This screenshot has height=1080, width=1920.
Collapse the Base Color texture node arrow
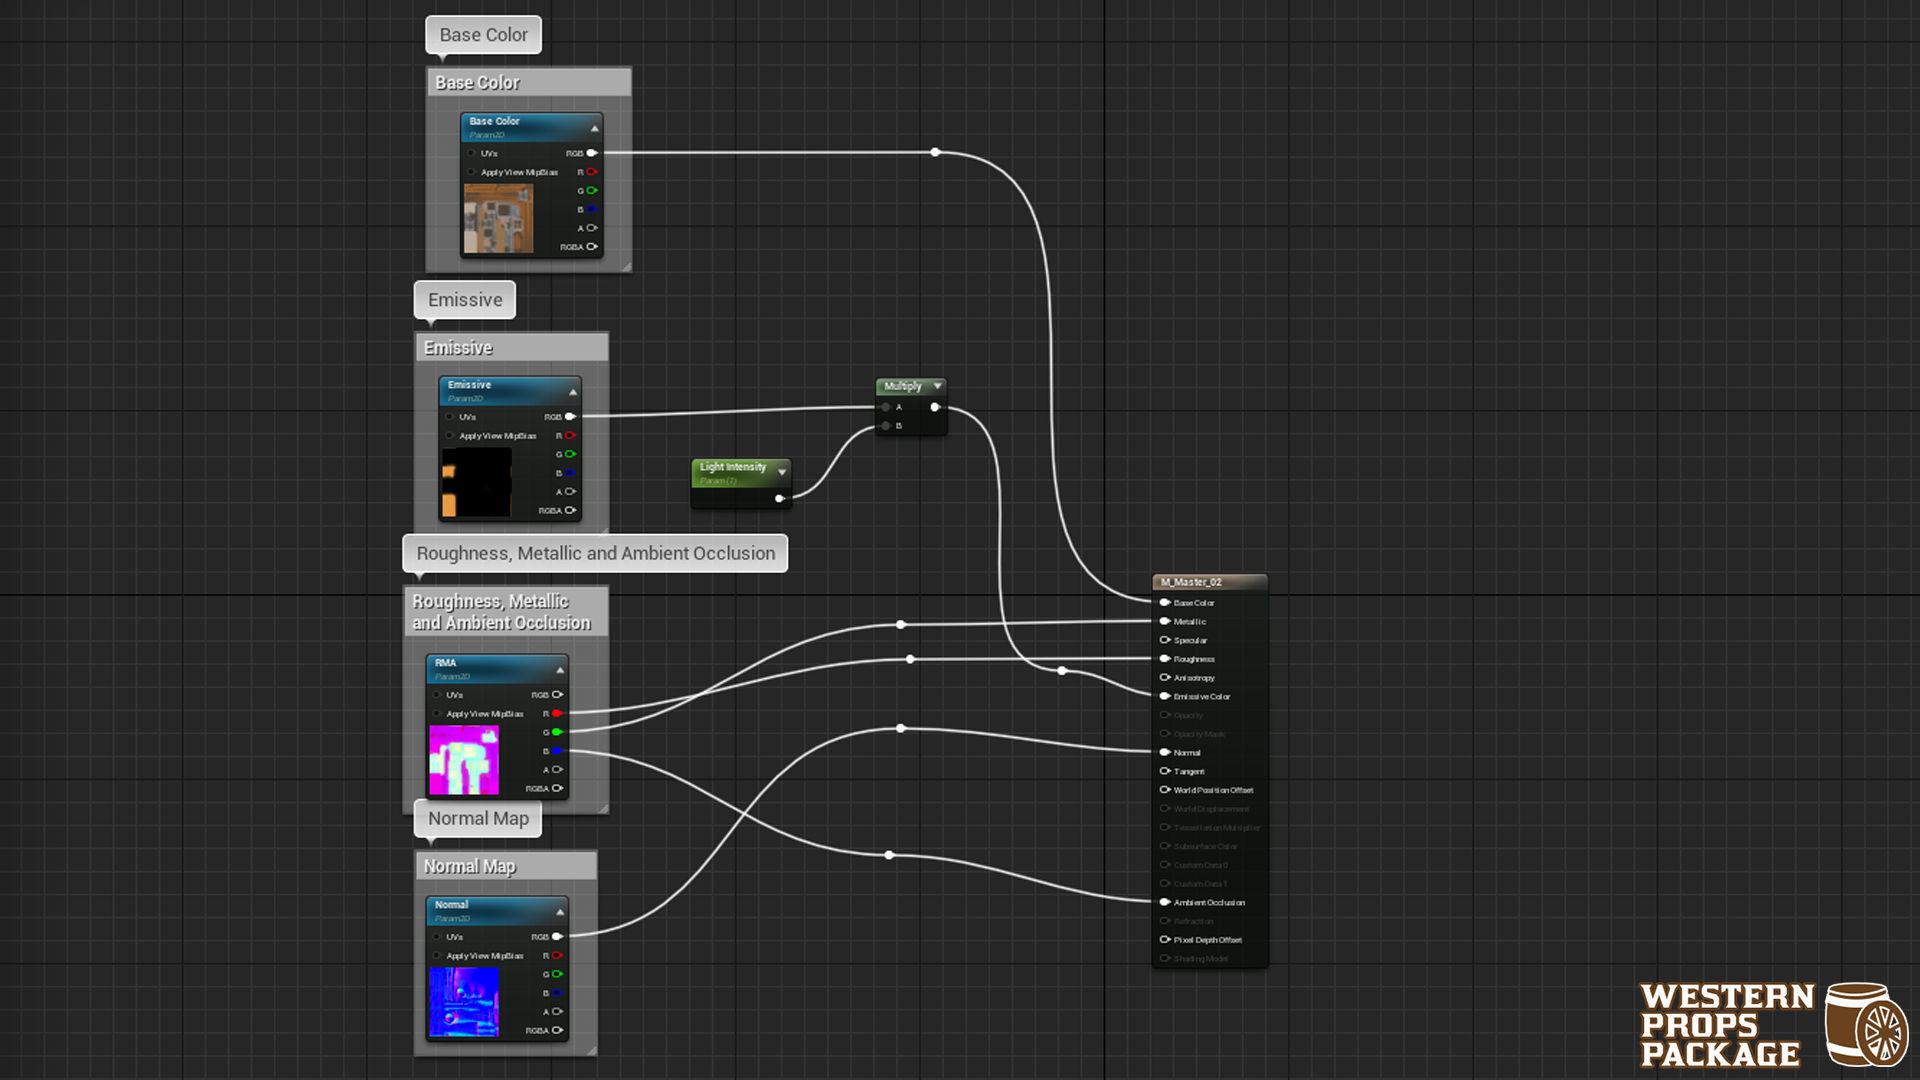[595, 128]
